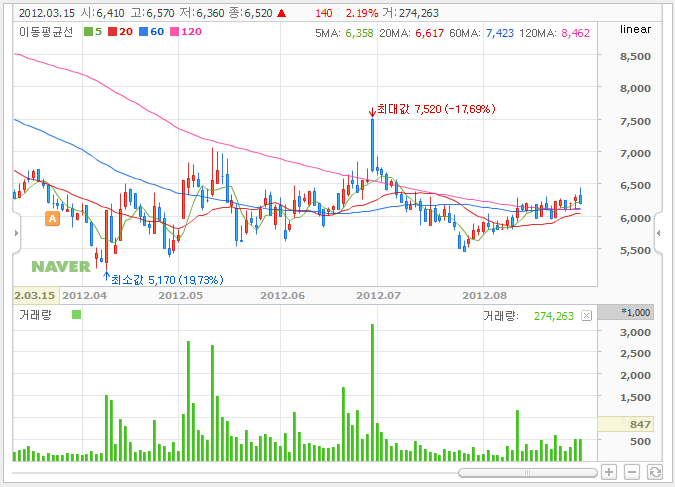Click the 최대값 7,520 annotation
Viewport: 675px width, 487px height.
click(x=436, y=109)
